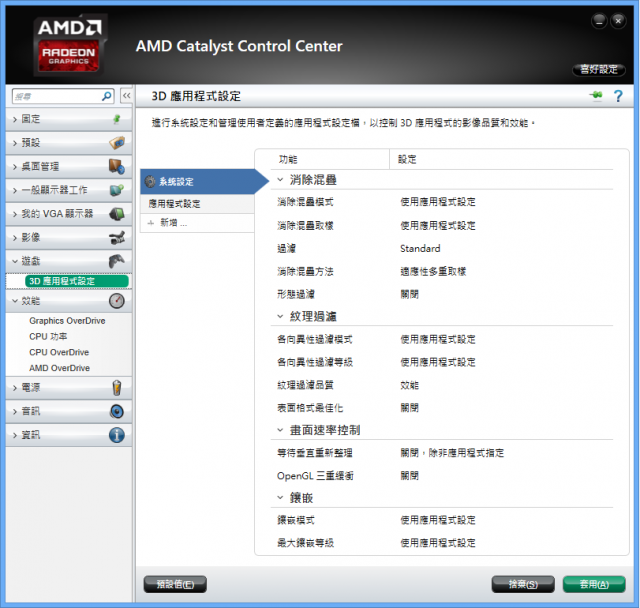Toggle 表面格式最佳化 setting 關閉

pyautogui.click(x=409, y=408)
